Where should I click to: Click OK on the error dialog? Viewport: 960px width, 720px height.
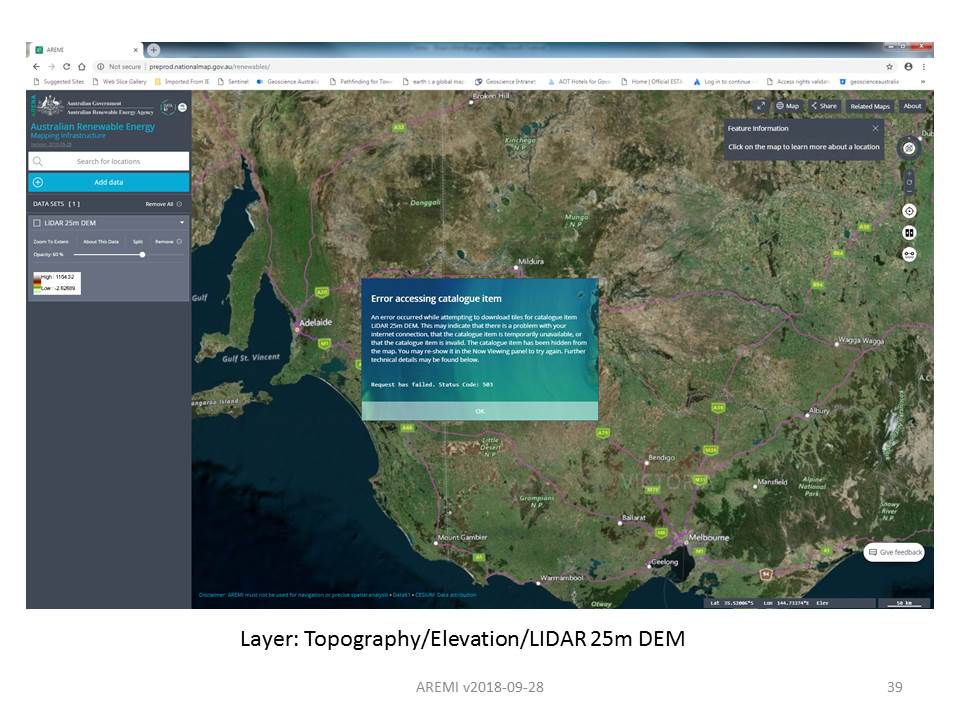[x=479, y=411]
